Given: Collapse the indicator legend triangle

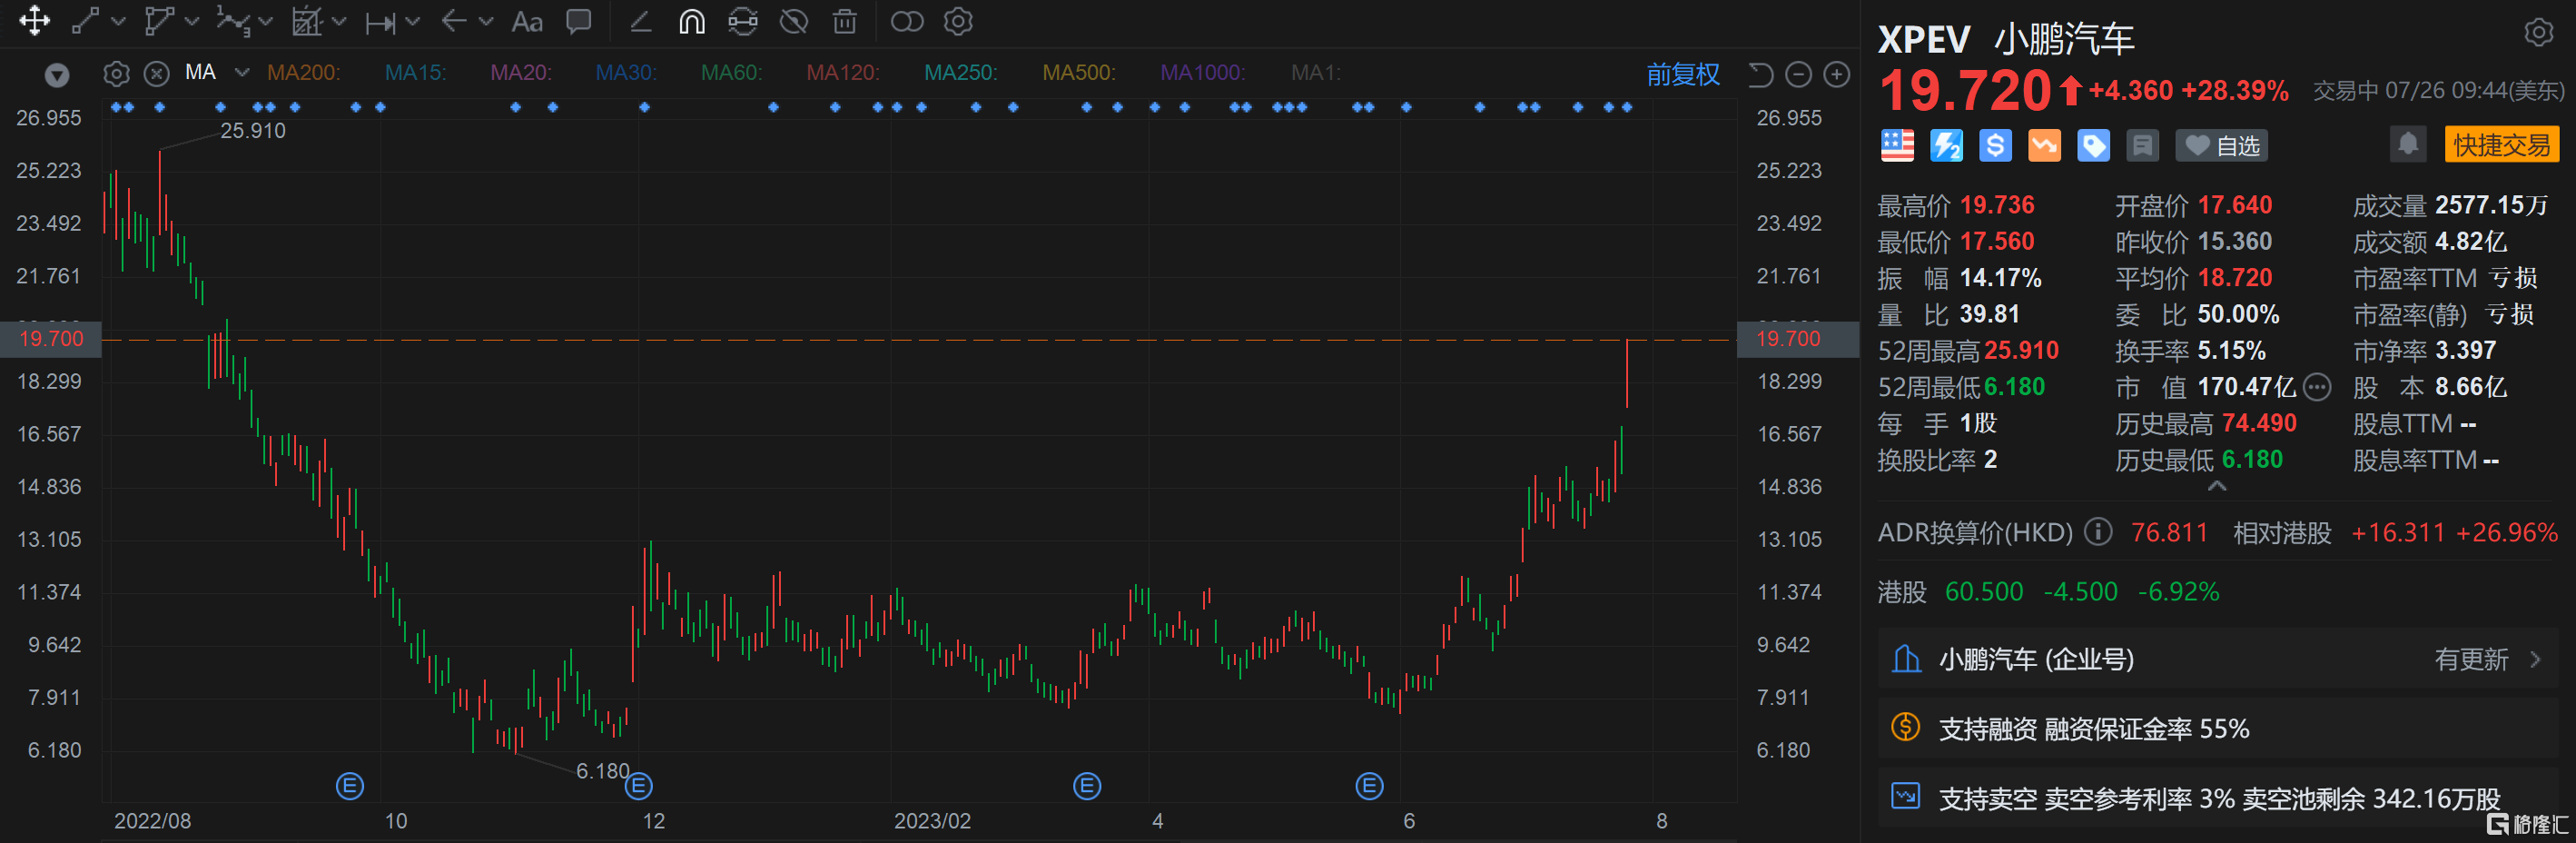Looking at the screenshot, I should tap(57, 74).
